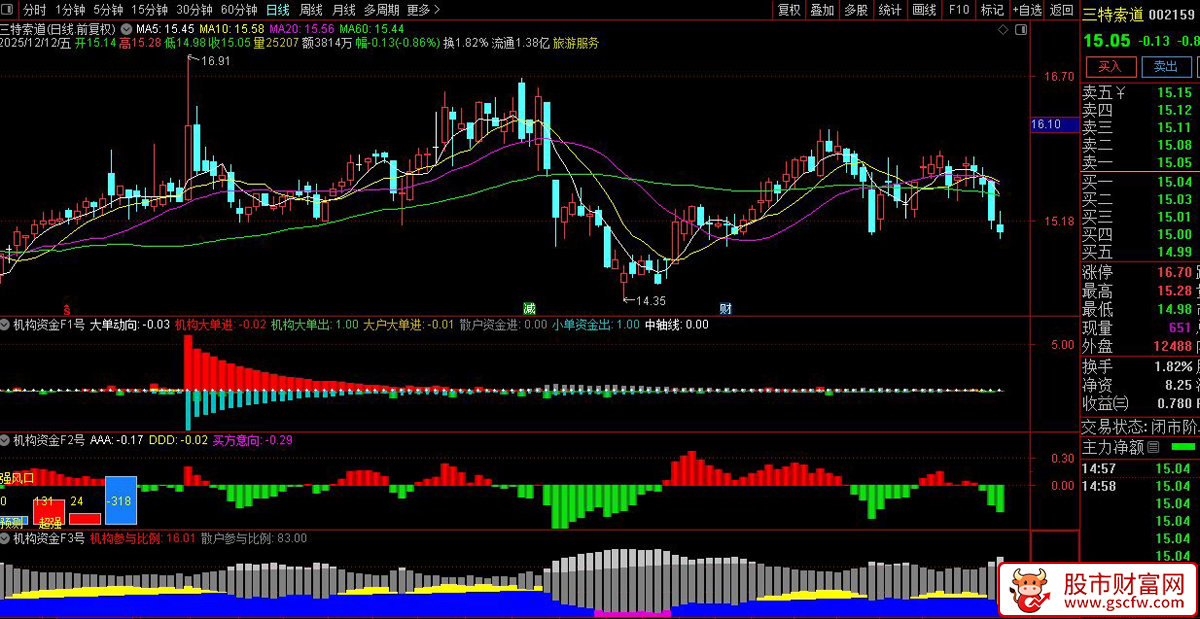Click the 14:57 trade tick row
The image size is (1200, 619).
click(x=1140, y=468)
